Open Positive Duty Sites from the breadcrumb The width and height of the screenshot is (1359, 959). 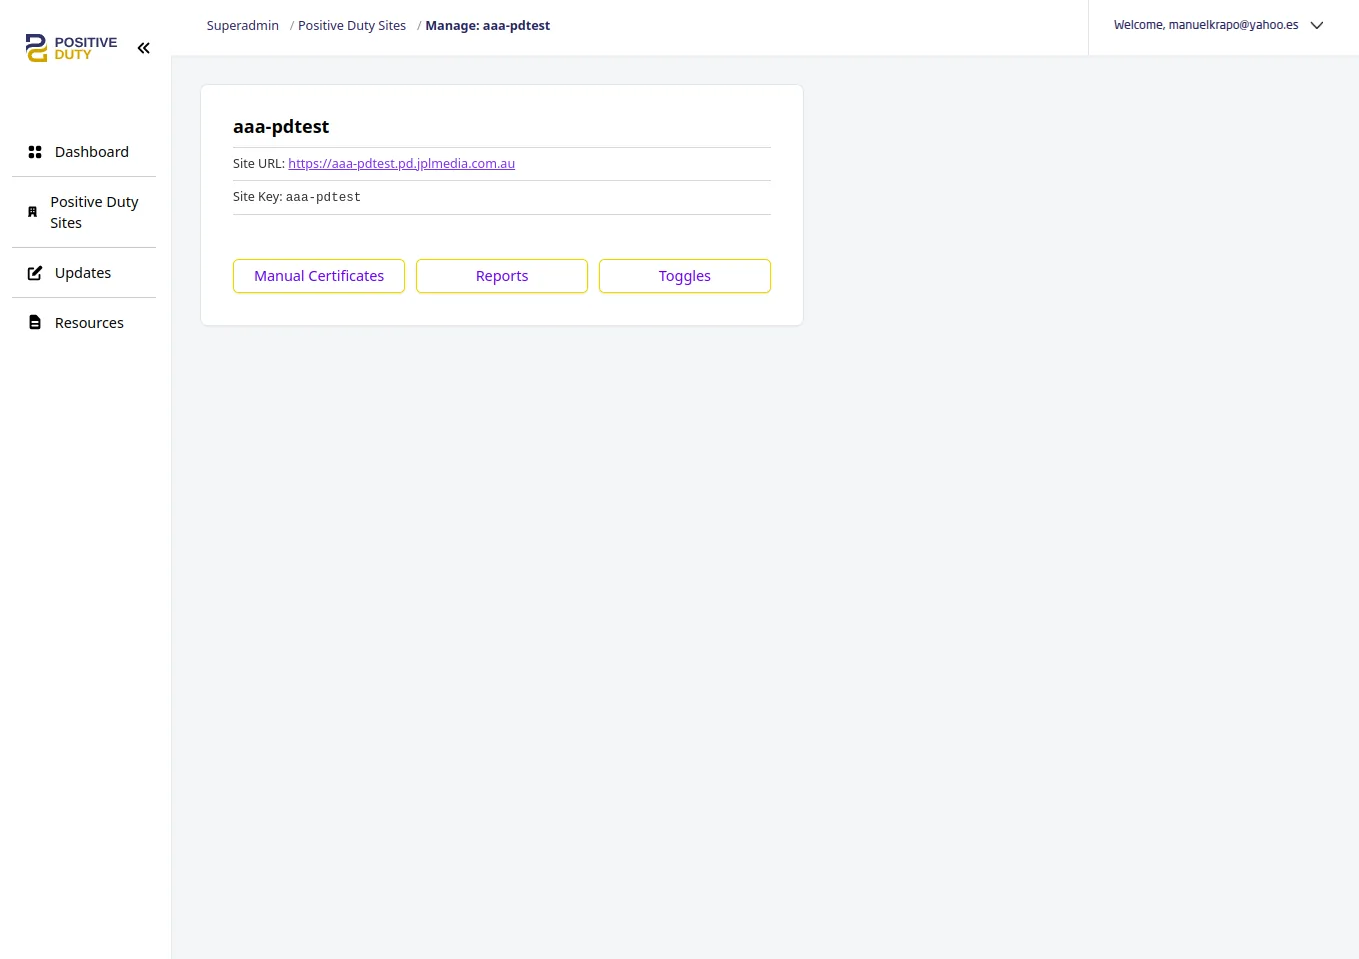[x=352, y=25]
